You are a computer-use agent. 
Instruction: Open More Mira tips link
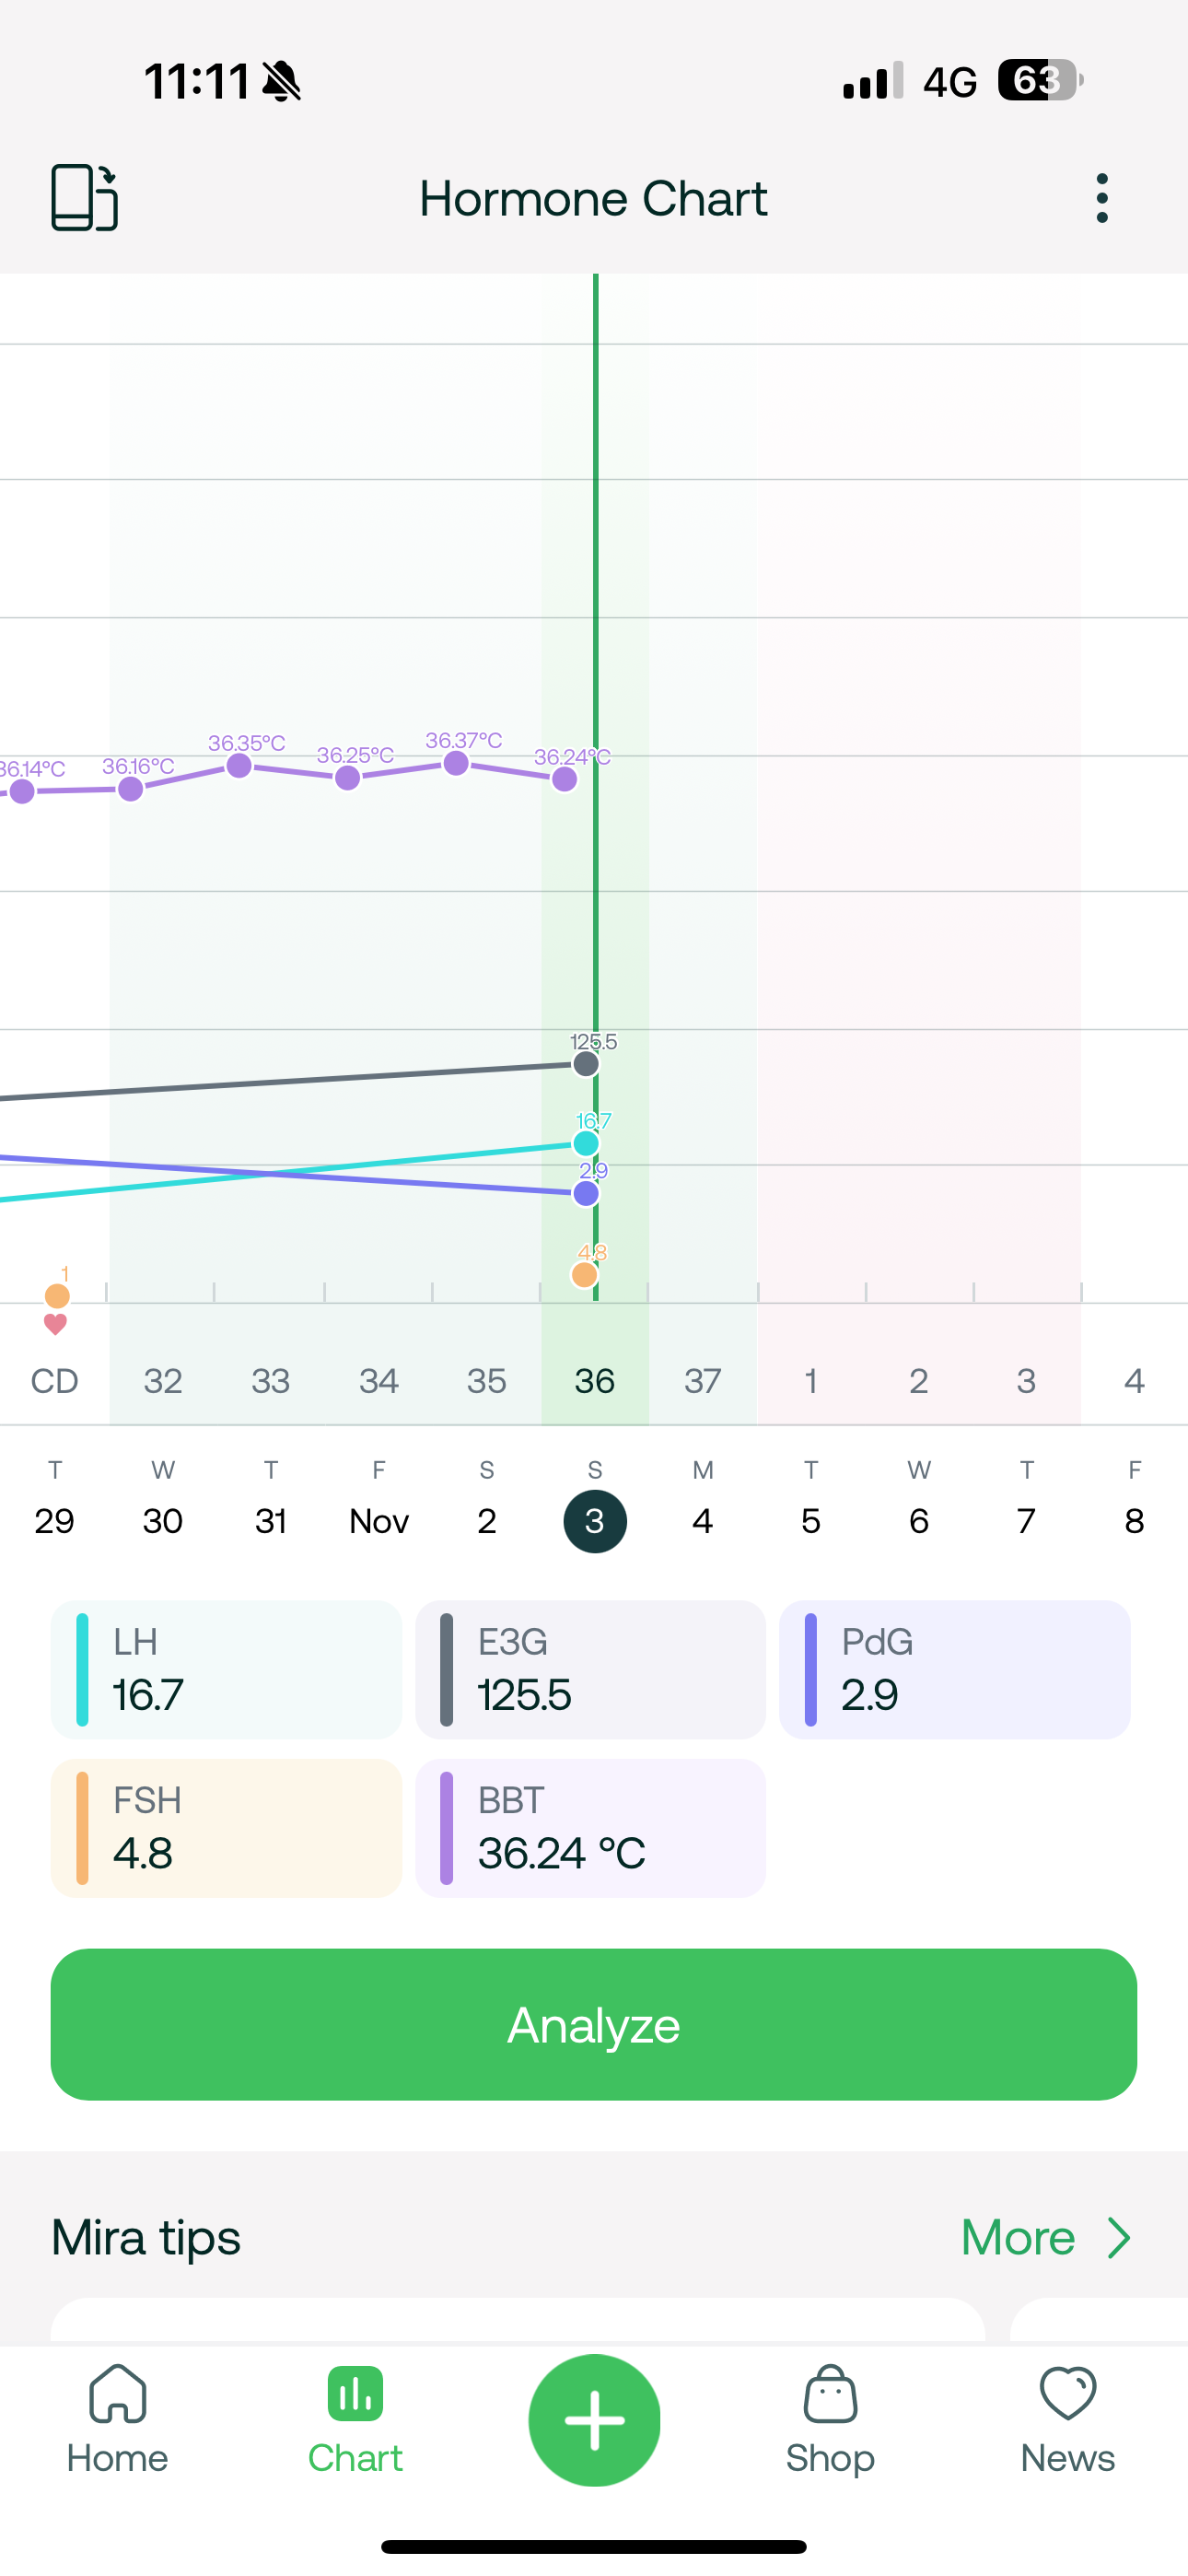tap(1018, 2238)
